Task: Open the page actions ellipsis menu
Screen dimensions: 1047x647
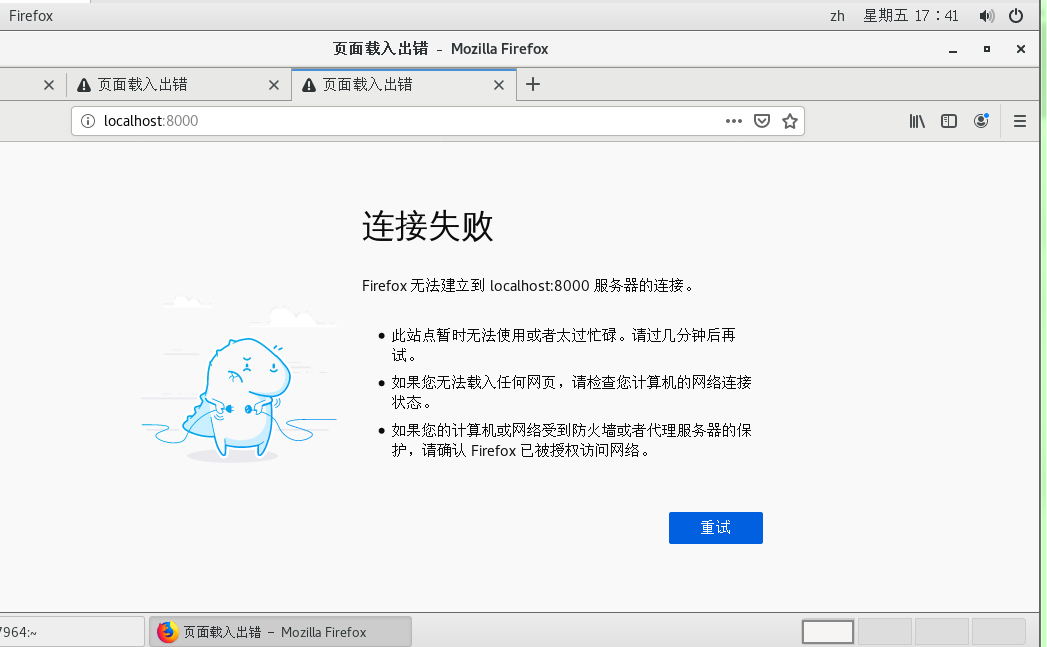Action: 733,120
